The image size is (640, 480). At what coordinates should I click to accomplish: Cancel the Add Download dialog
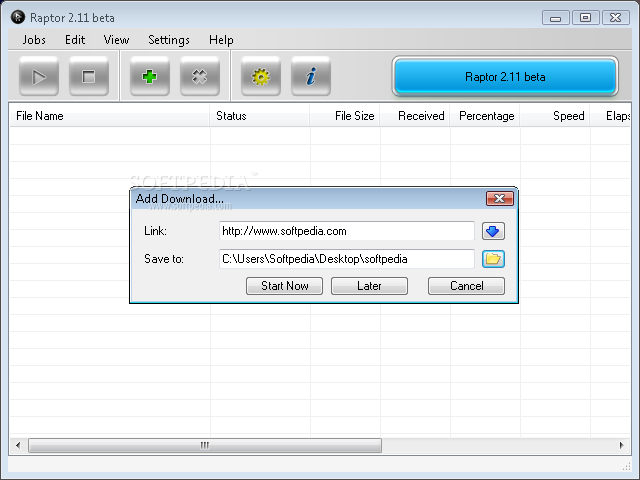coord(467,286)
